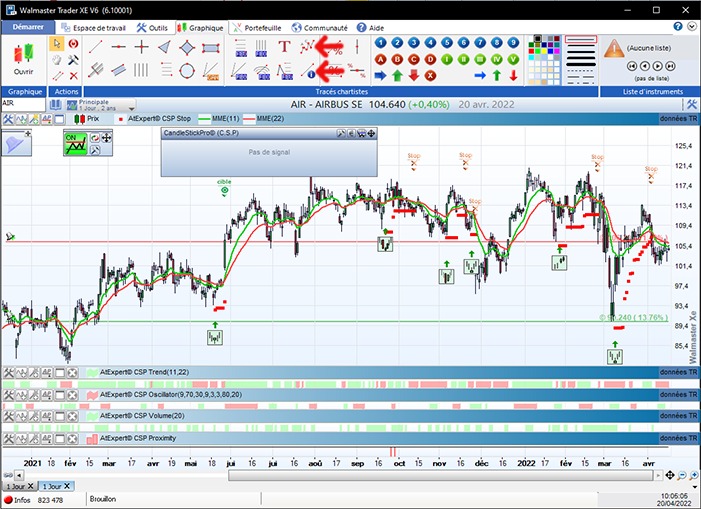This screenshot has height=509, width=701.
Task: Close the AtExpert CSP Proximity panel
Action: (x=72, y=439)
